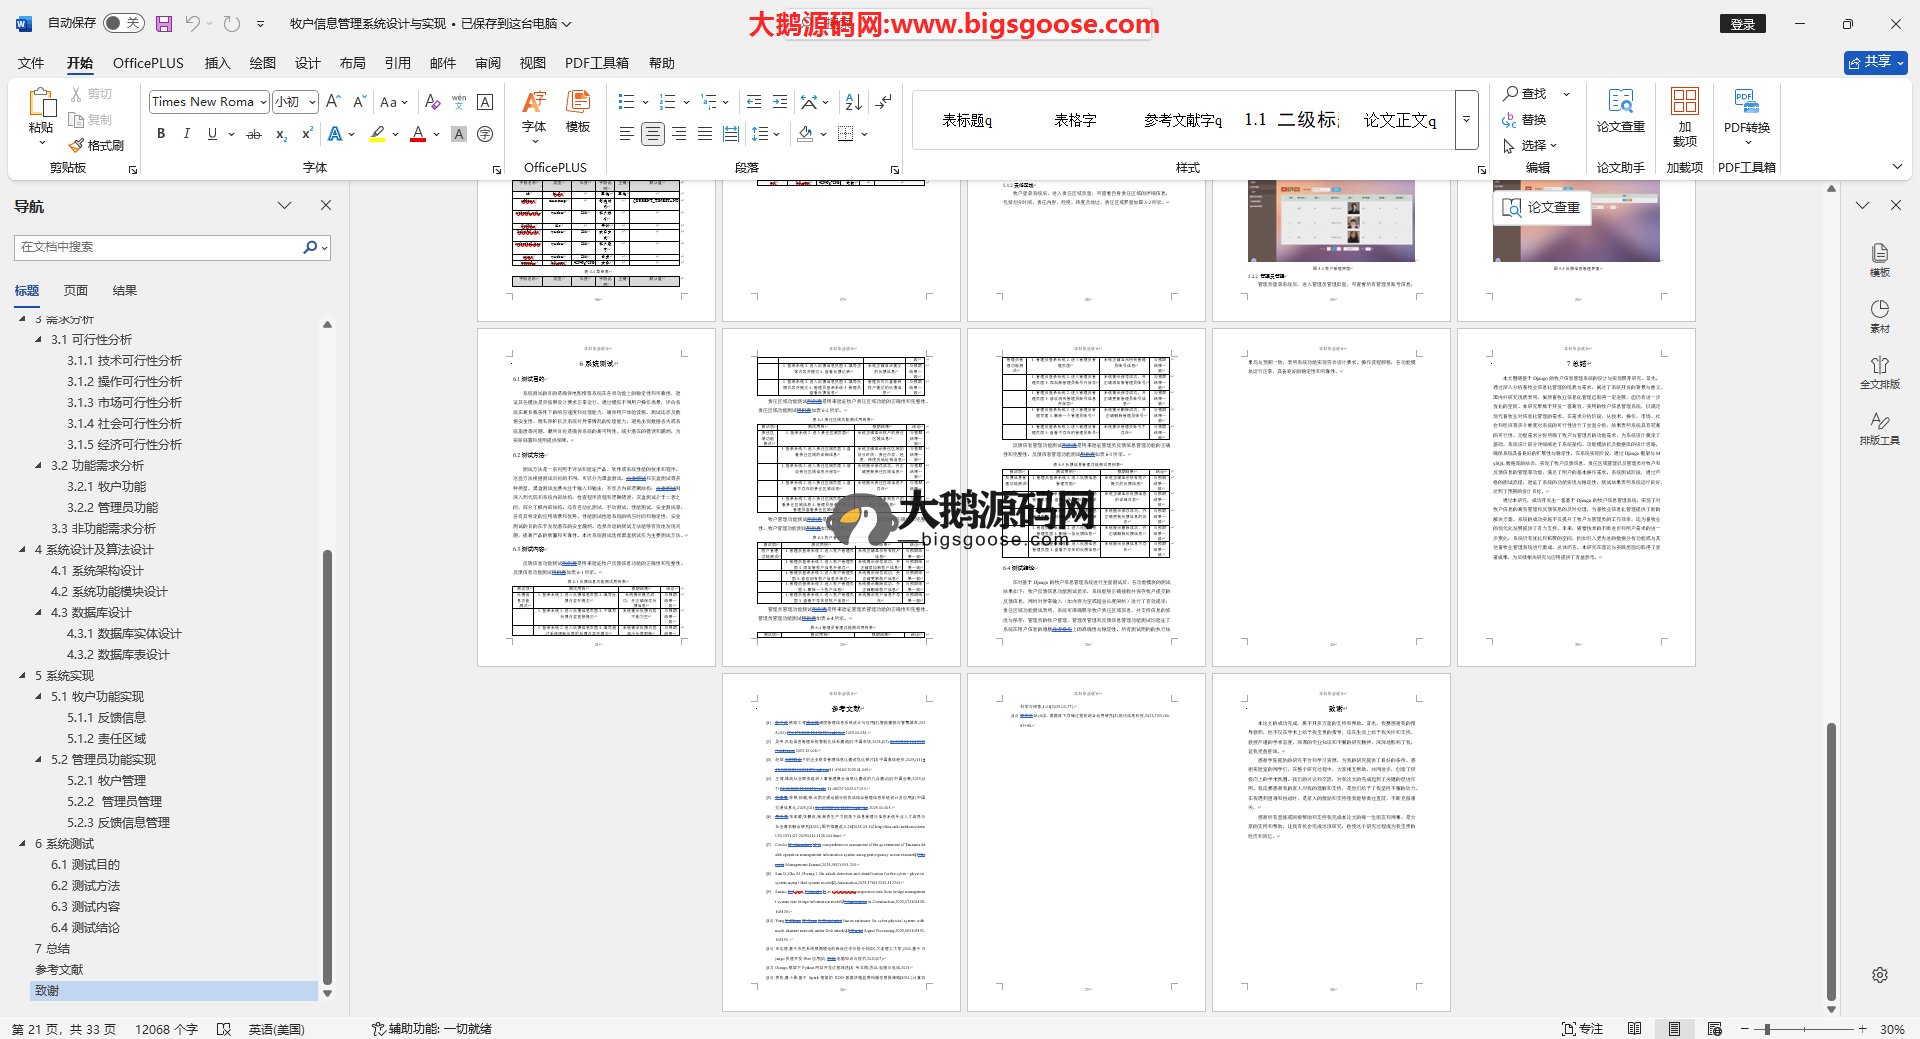Open the paper check (论文查重) tool
The height and width of the screenshot is (1039, 1920).
tap(1620, 110)
